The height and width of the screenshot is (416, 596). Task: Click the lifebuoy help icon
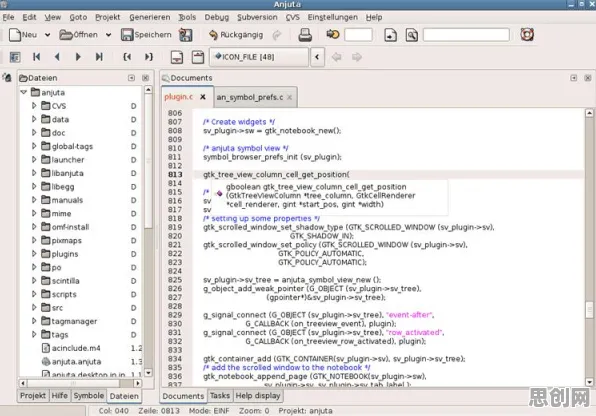(527, 35)
